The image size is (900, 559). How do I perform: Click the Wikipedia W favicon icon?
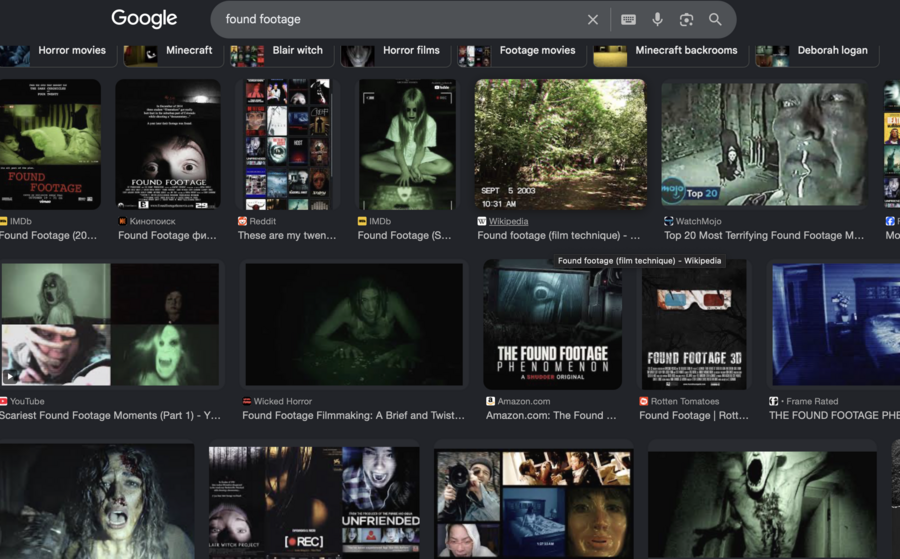pos(482,222)
